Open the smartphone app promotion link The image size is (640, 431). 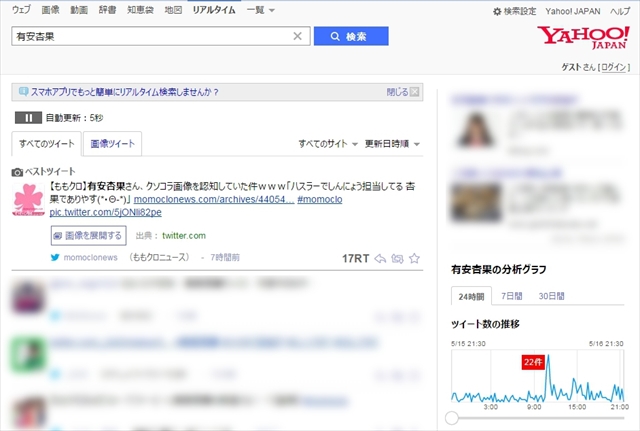[124, 92]
